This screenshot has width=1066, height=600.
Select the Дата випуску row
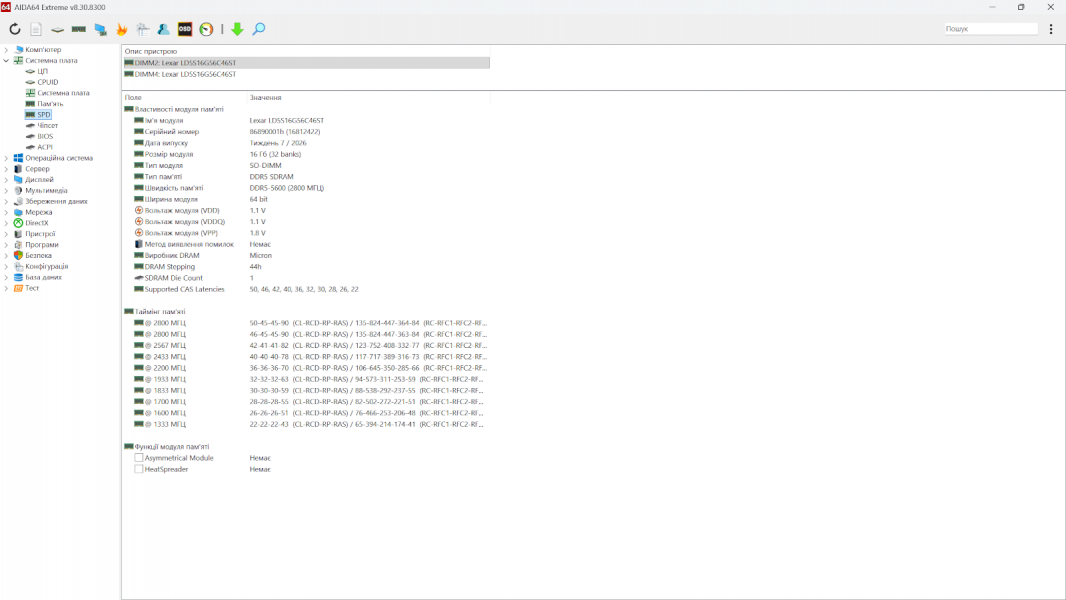306,143
